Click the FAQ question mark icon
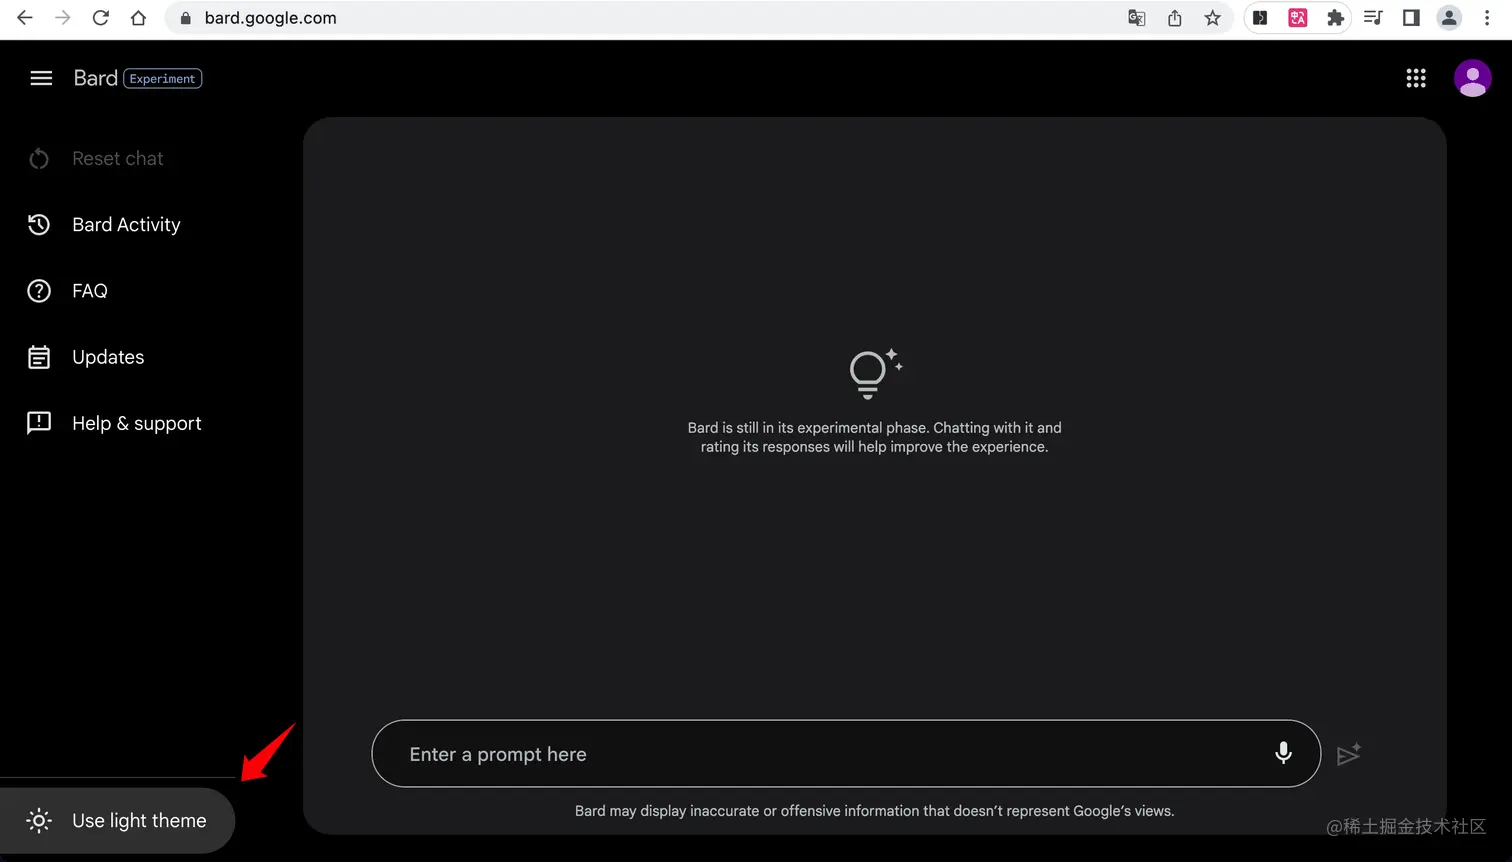Viewport: 1512px width, 862px height. point(39,291)
